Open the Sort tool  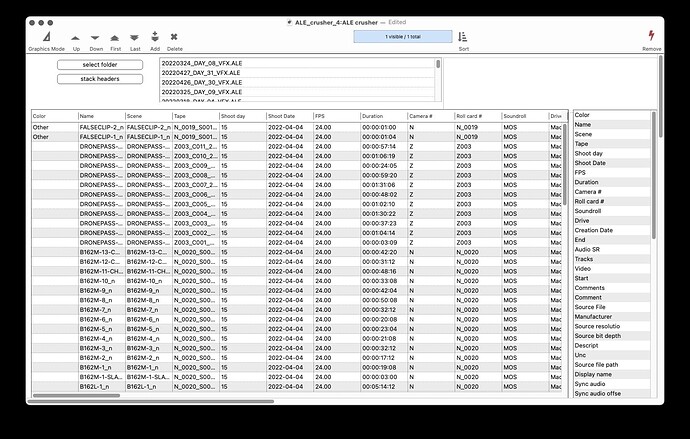point(463,37)
